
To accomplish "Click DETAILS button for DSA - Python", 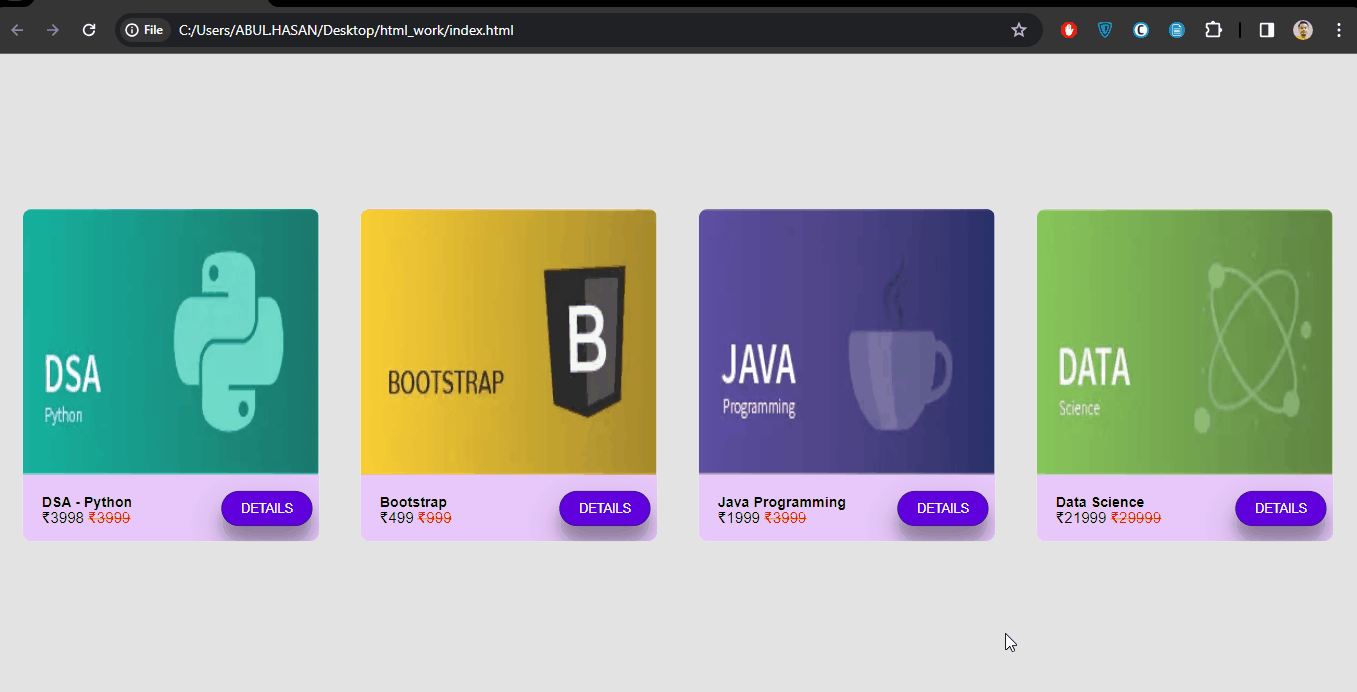I will coord(267,508).
